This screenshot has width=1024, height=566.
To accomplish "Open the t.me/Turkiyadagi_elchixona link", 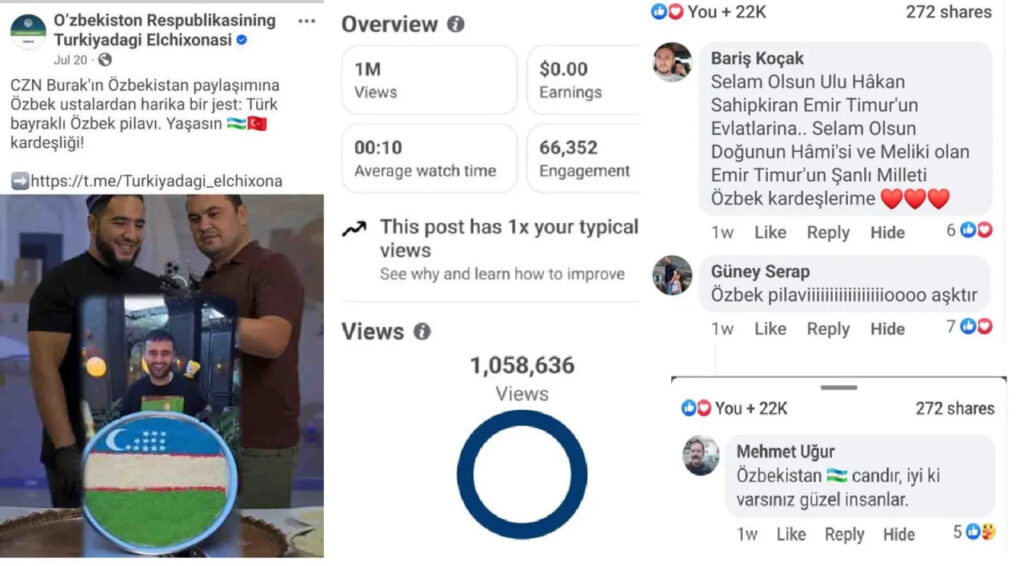I will coord(156,181).
